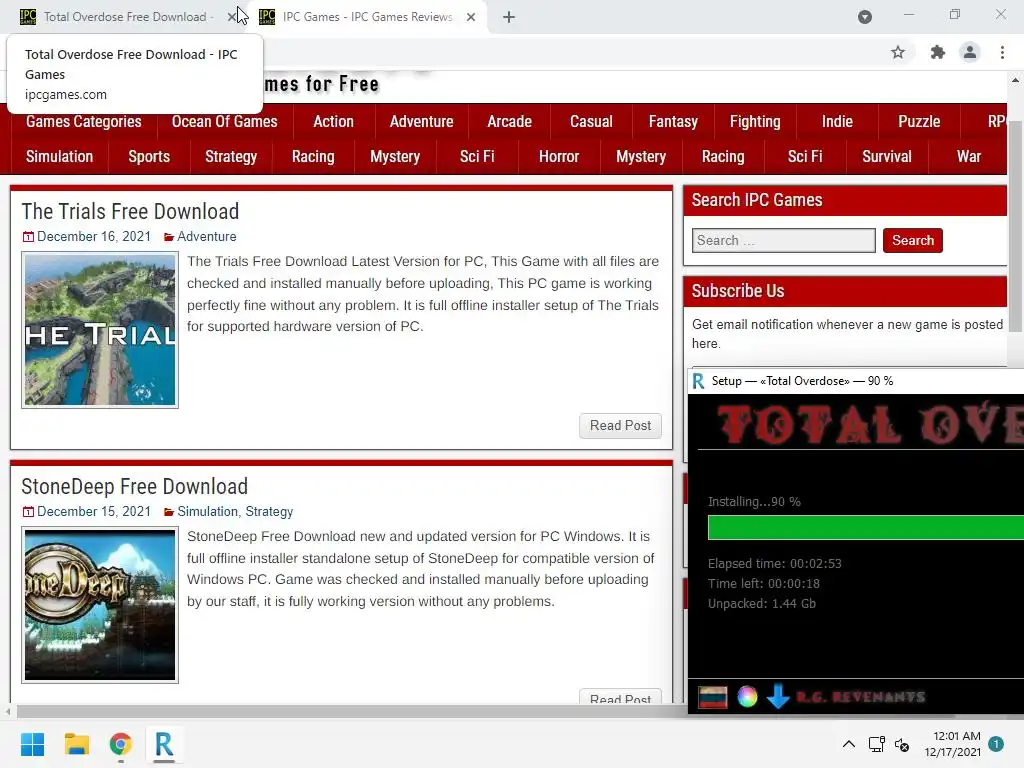Open File Explorer from the taskbar
Viewport: 1024px width, 768px height.
coord(76,744)
